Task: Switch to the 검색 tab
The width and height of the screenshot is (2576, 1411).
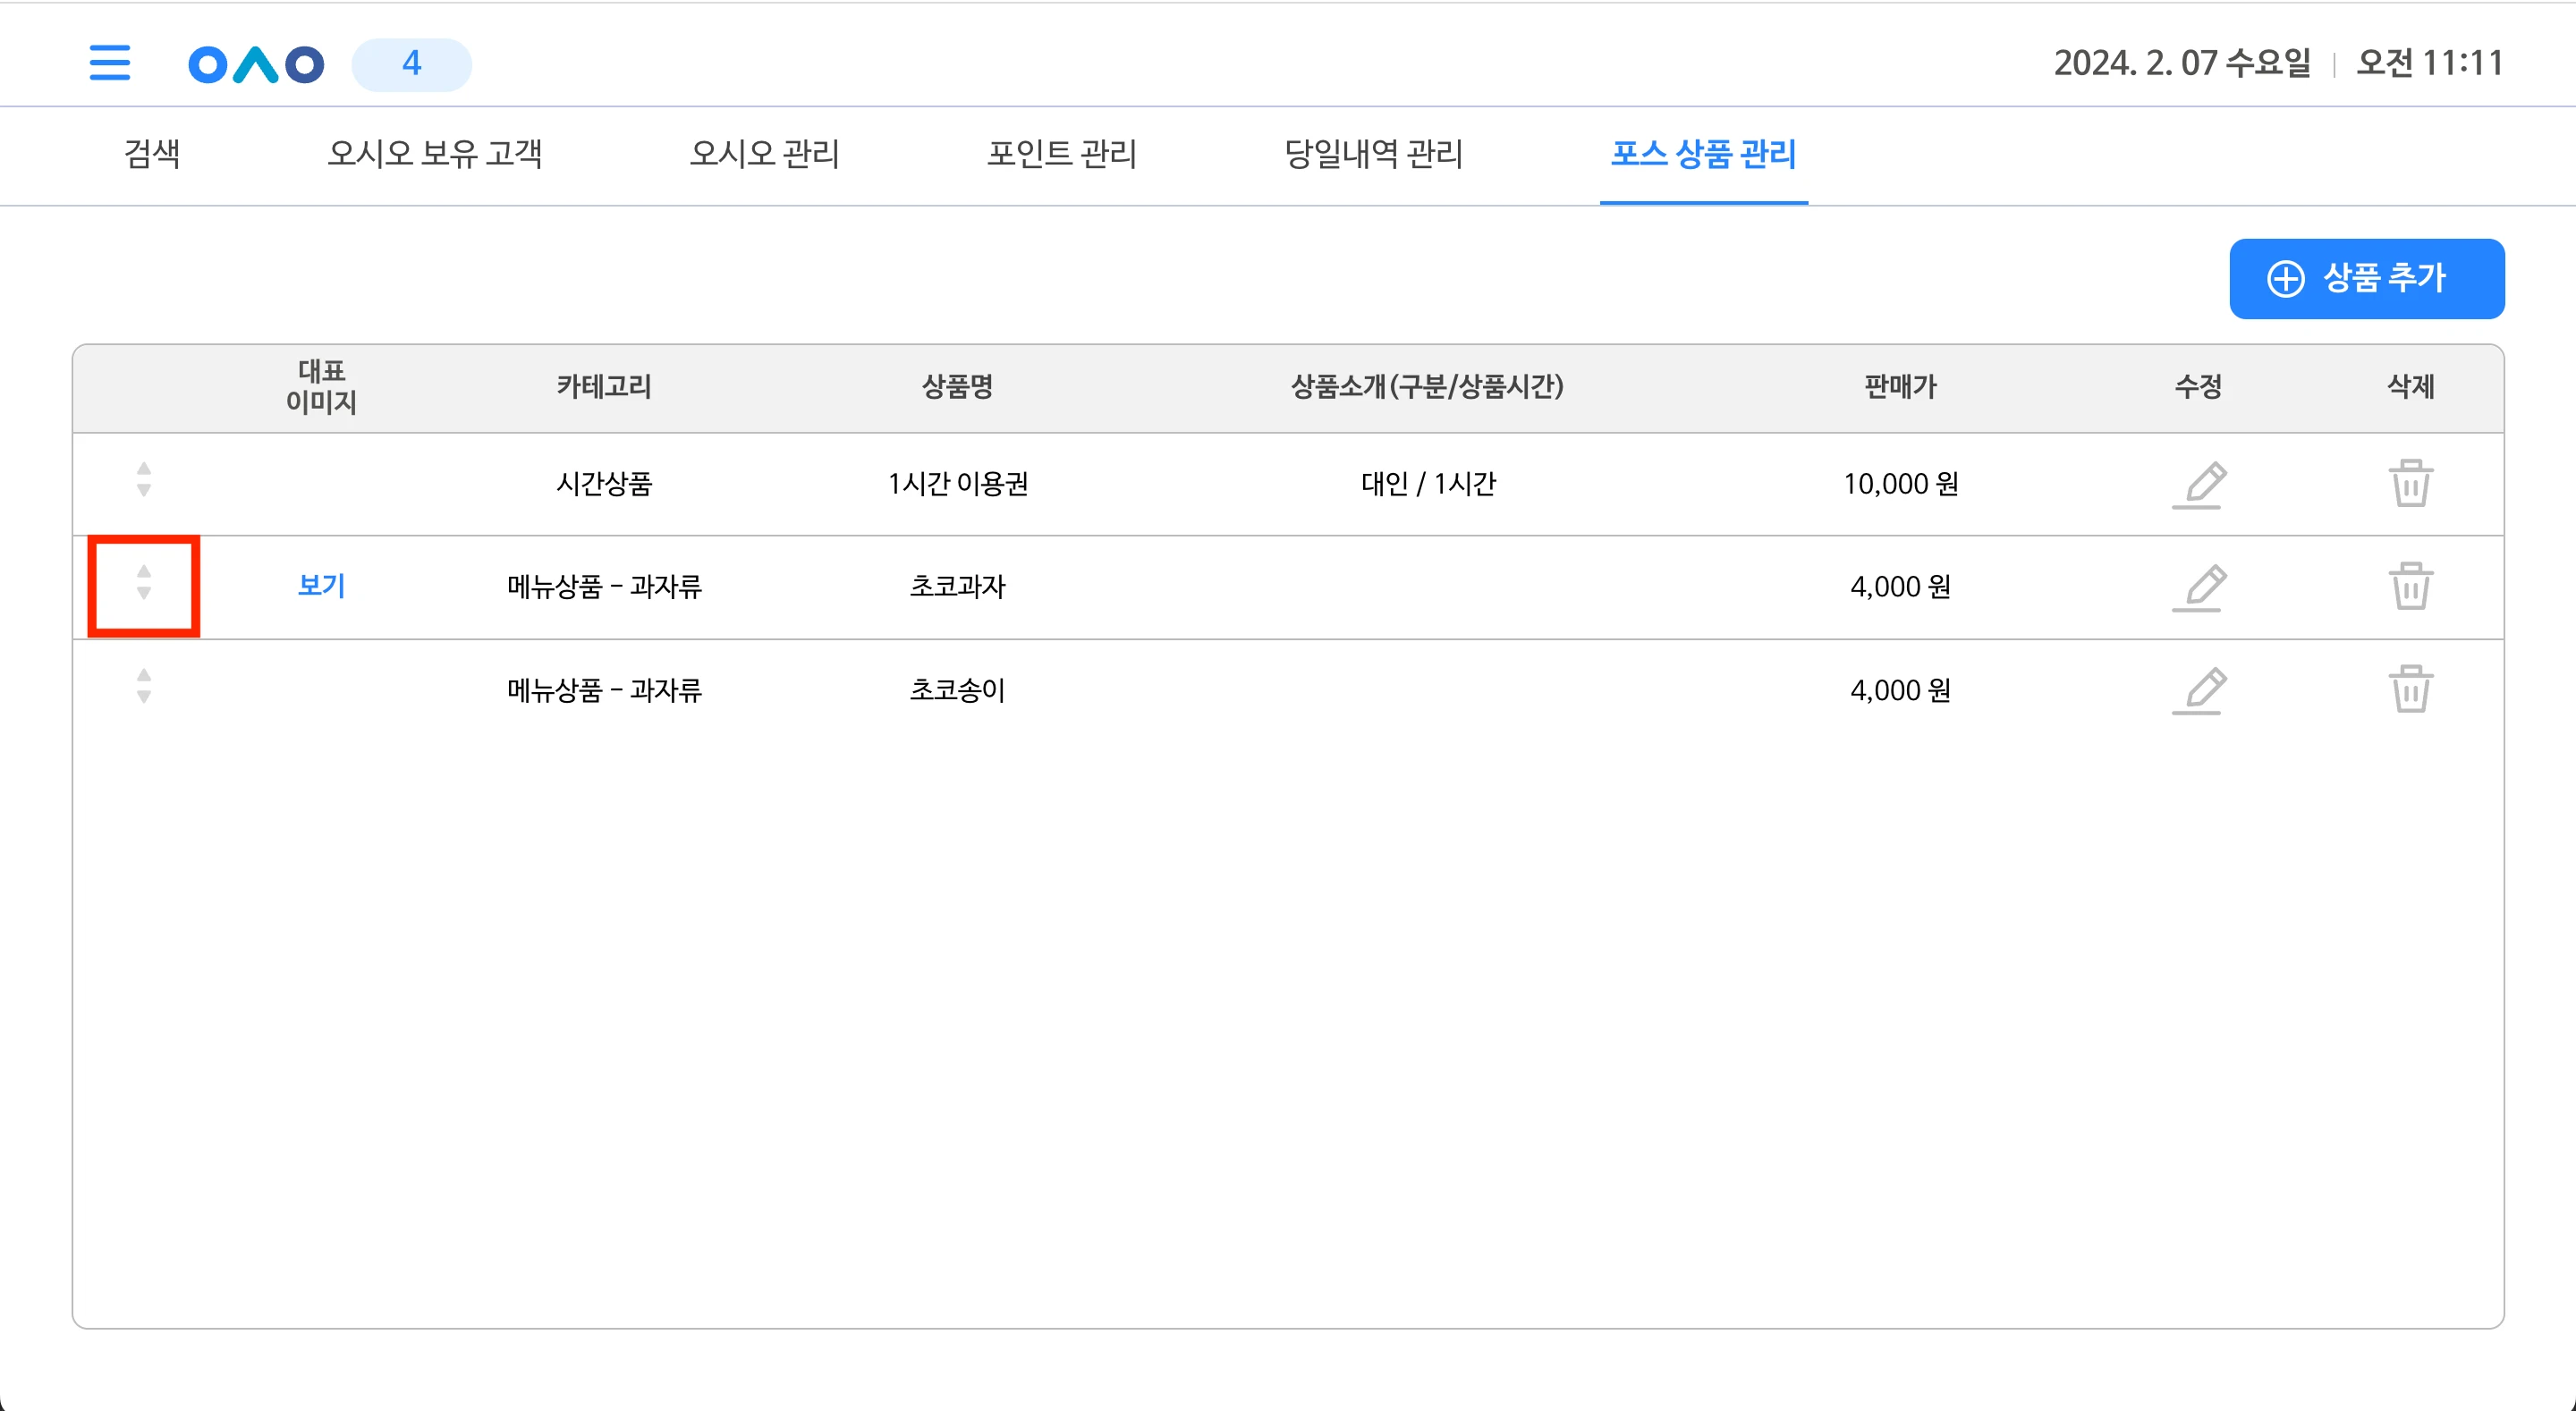Action: 152,154
